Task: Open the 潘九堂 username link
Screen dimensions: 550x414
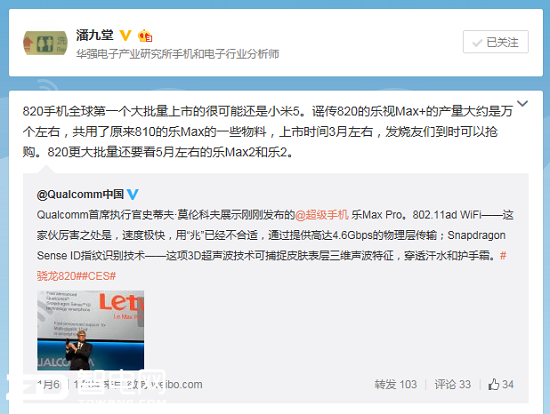Action: (95, 35)
